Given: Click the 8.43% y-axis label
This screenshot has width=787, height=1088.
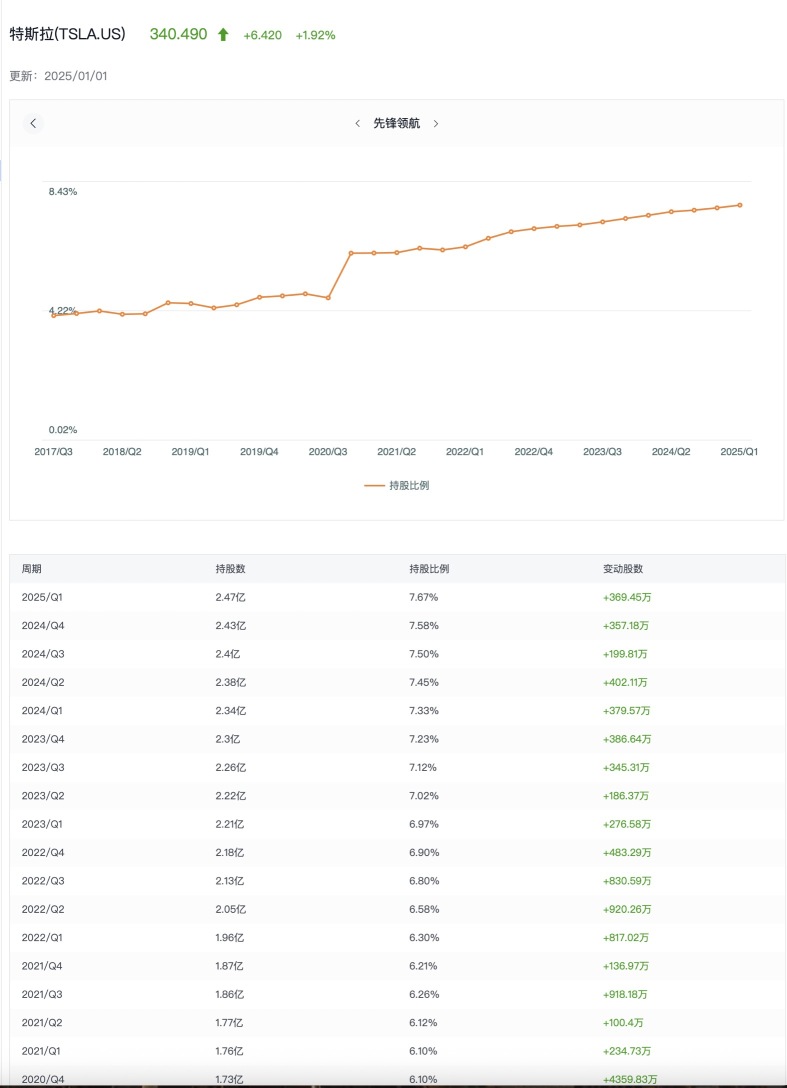Looking at the screenshot, I should 62,192.
